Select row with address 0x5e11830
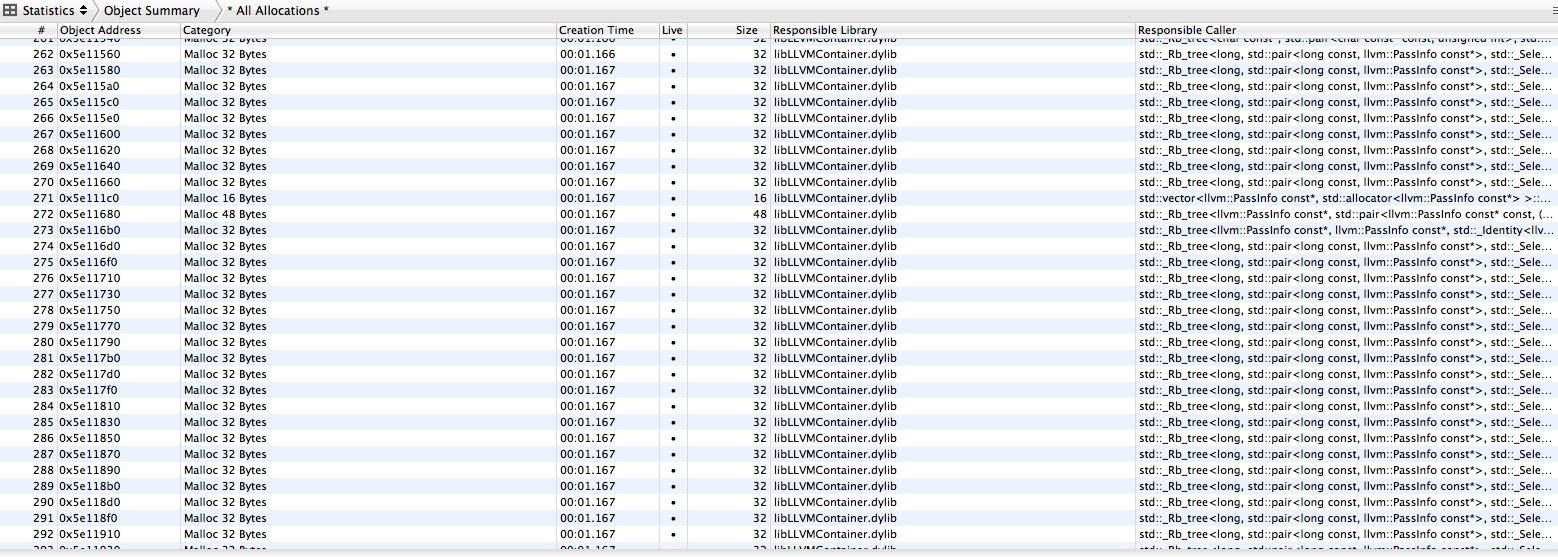Viewport: 1558px width, 557px height. pyautogui.click(x=779, y=422)
